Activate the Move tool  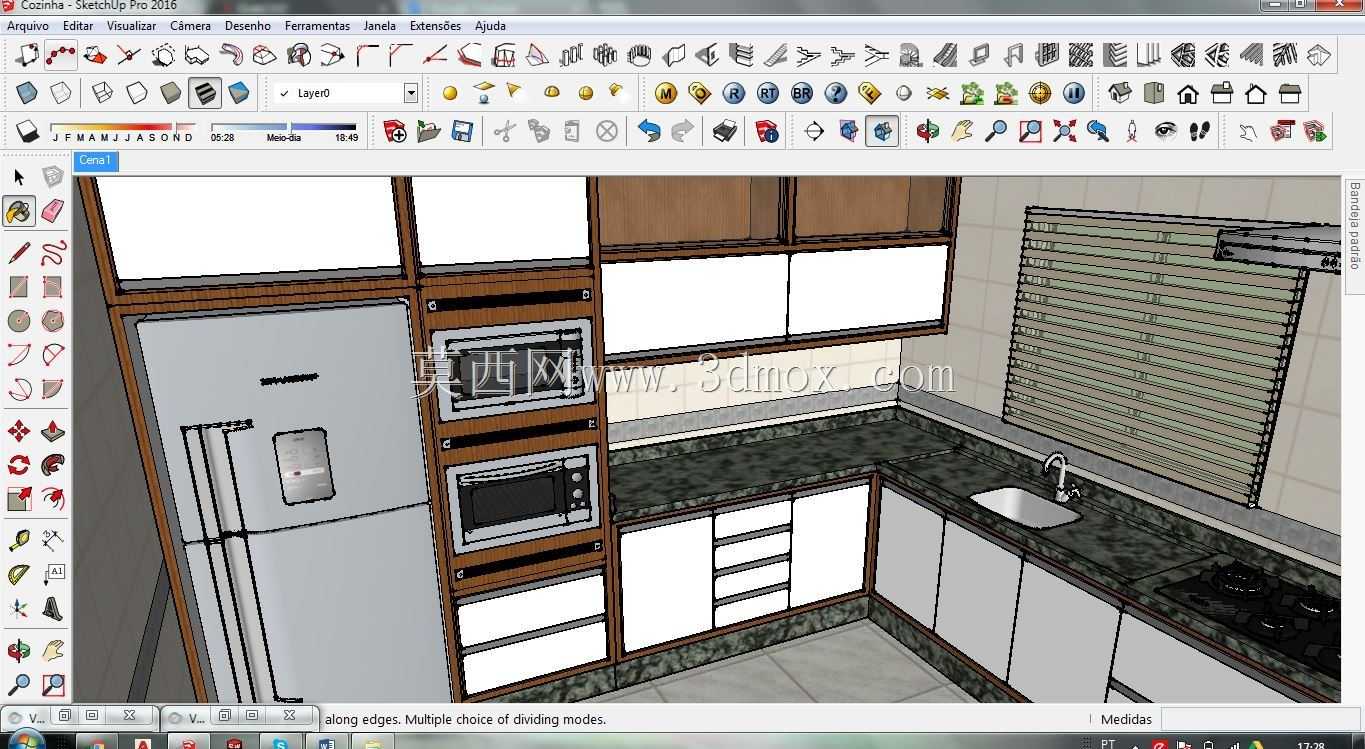[19, 431]
